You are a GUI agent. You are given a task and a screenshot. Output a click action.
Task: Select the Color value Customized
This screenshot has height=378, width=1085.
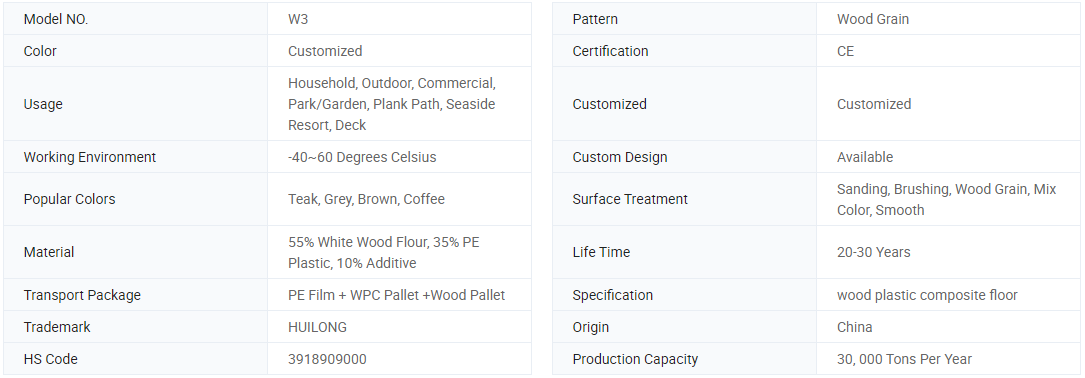point(325,51)
